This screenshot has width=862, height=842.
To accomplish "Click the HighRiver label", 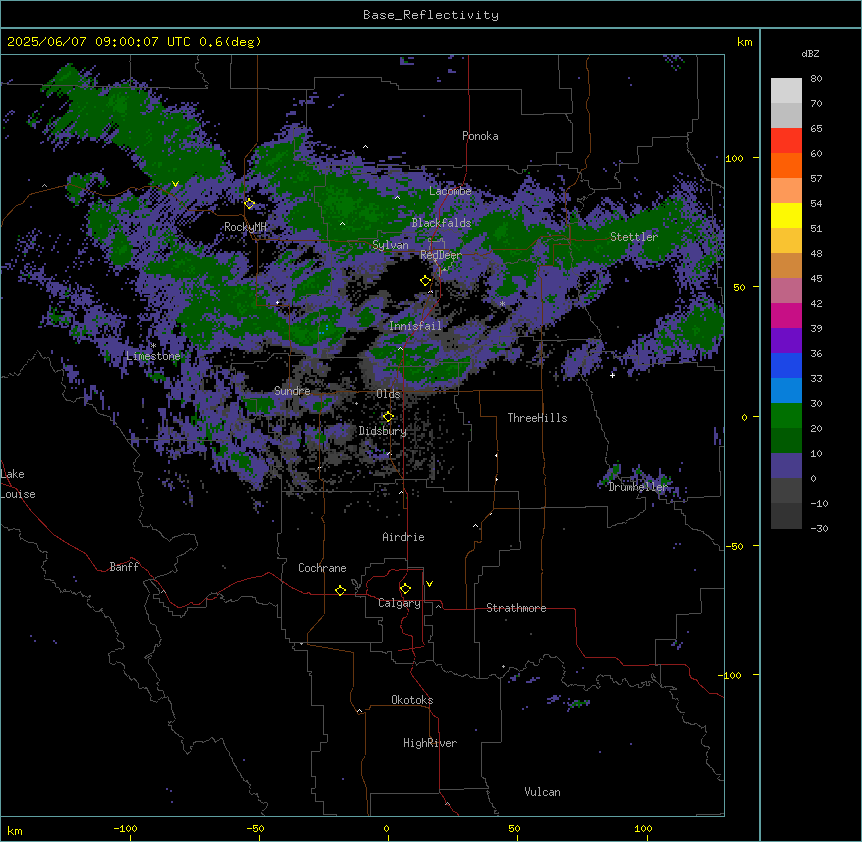I will [x=430, y=743].
